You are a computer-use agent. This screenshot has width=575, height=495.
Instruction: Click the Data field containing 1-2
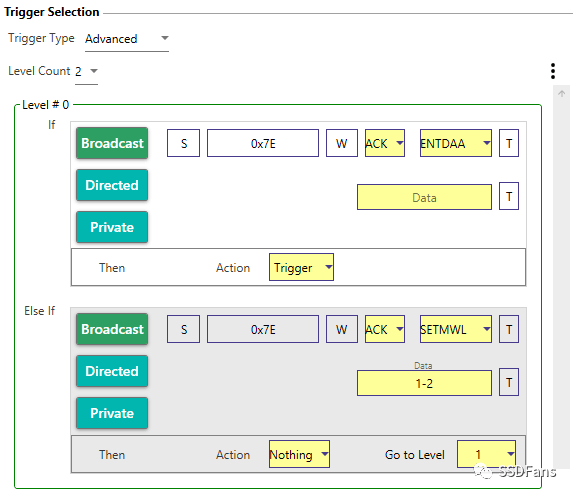pos(424,383)
